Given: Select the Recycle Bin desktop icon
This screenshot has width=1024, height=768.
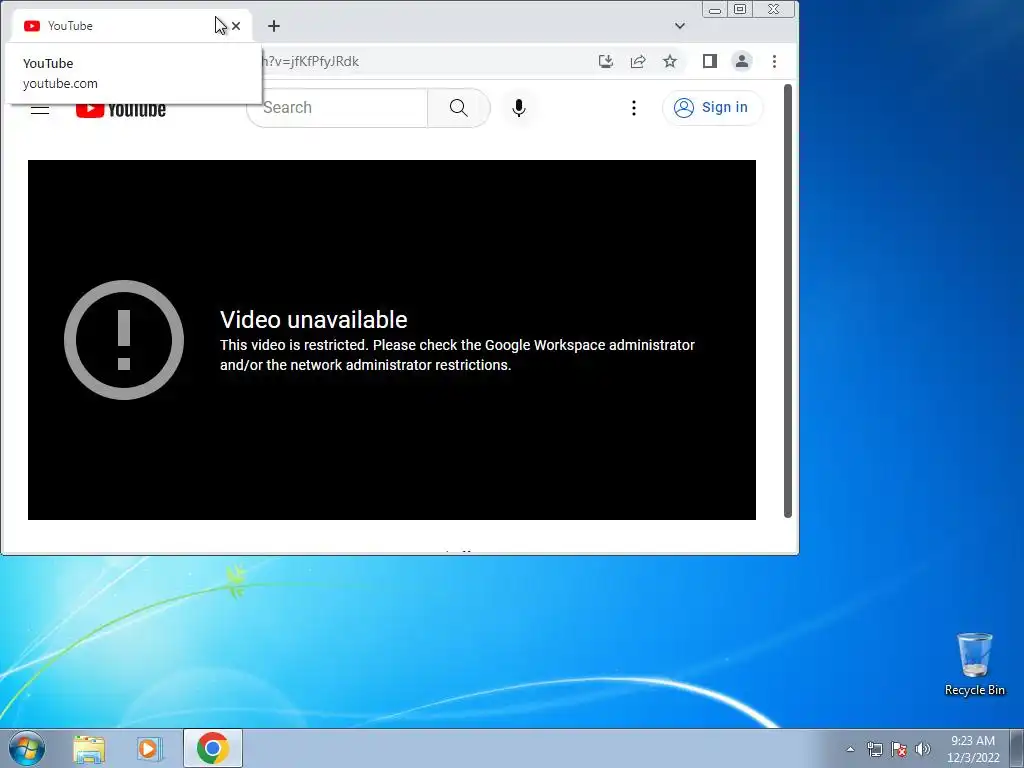Looking at the screenshot, I should (974, 664).
